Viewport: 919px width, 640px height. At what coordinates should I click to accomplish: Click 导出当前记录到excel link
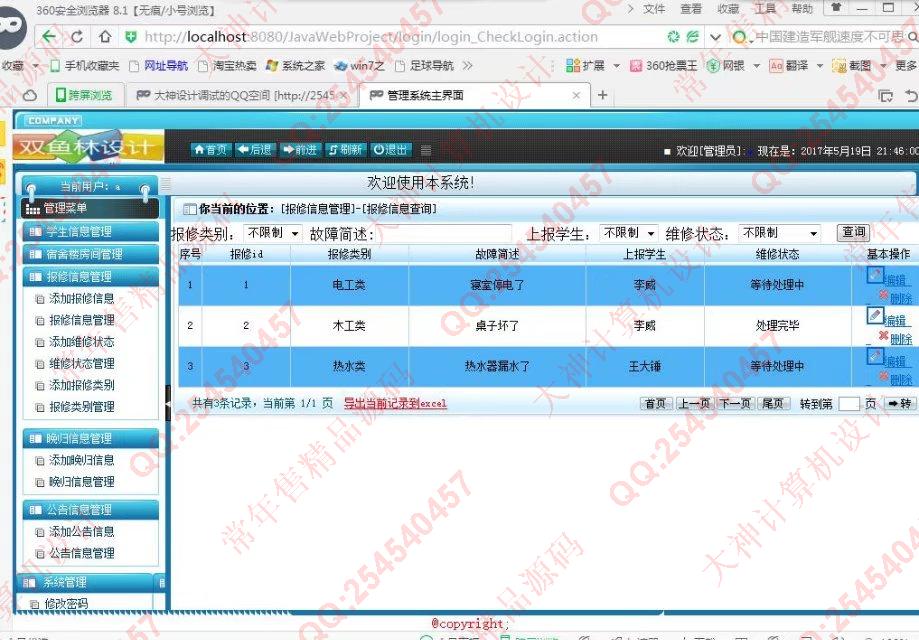tap(395, 404)
